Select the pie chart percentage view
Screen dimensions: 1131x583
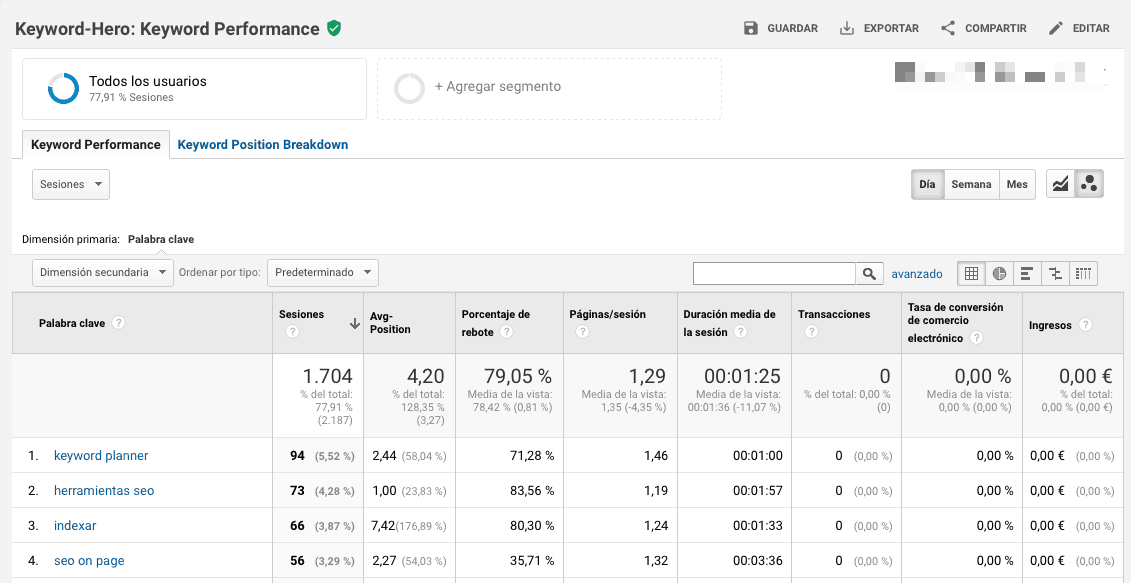999,273
